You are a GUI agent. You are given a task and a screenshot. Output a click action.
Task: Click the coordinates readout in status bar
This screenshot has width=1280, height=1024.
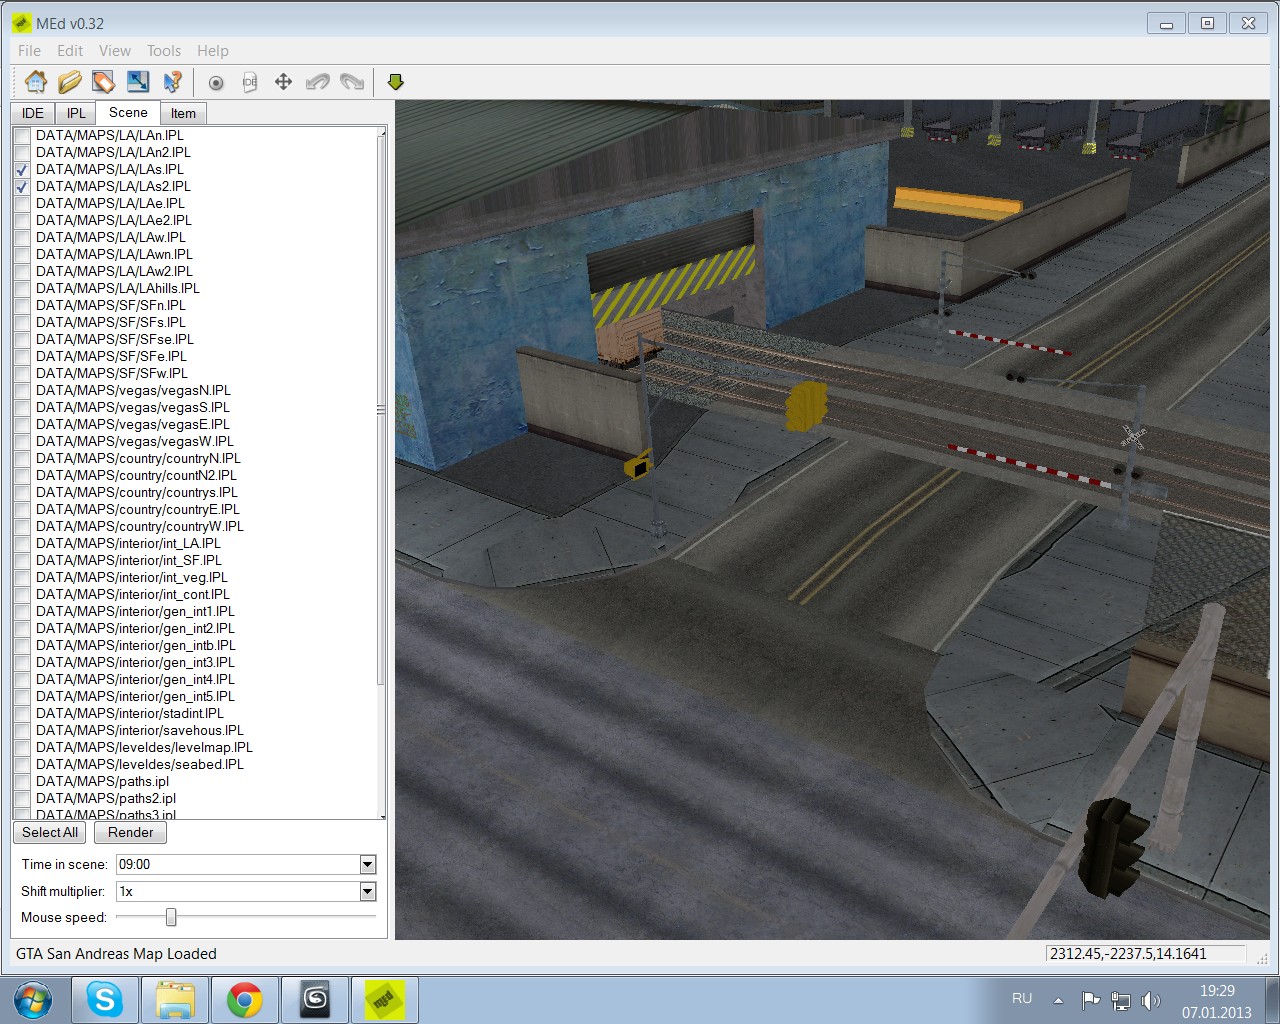(1146, 954)
